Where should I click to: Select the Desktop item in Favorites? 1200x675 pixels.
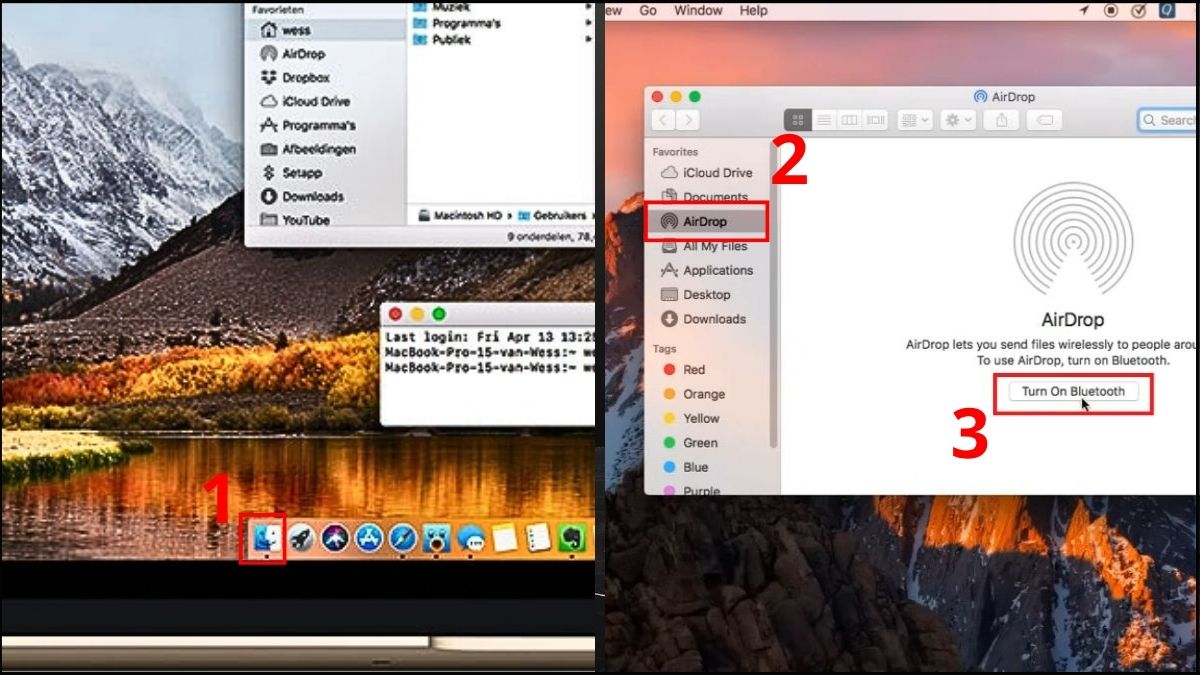click(707, 294)
